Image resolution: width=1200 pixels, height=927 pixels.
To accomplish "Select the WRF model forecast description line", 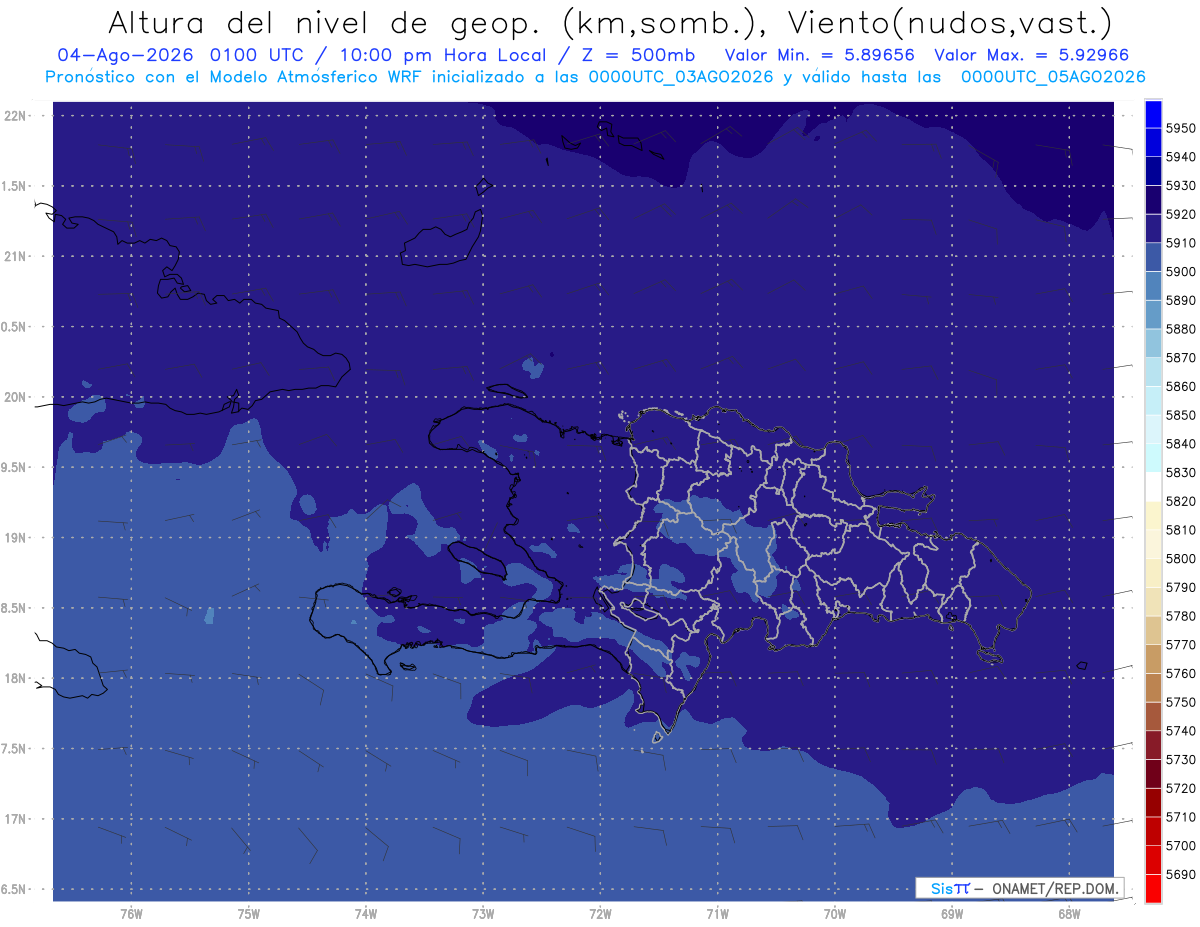I will click(x=595, y=77).
